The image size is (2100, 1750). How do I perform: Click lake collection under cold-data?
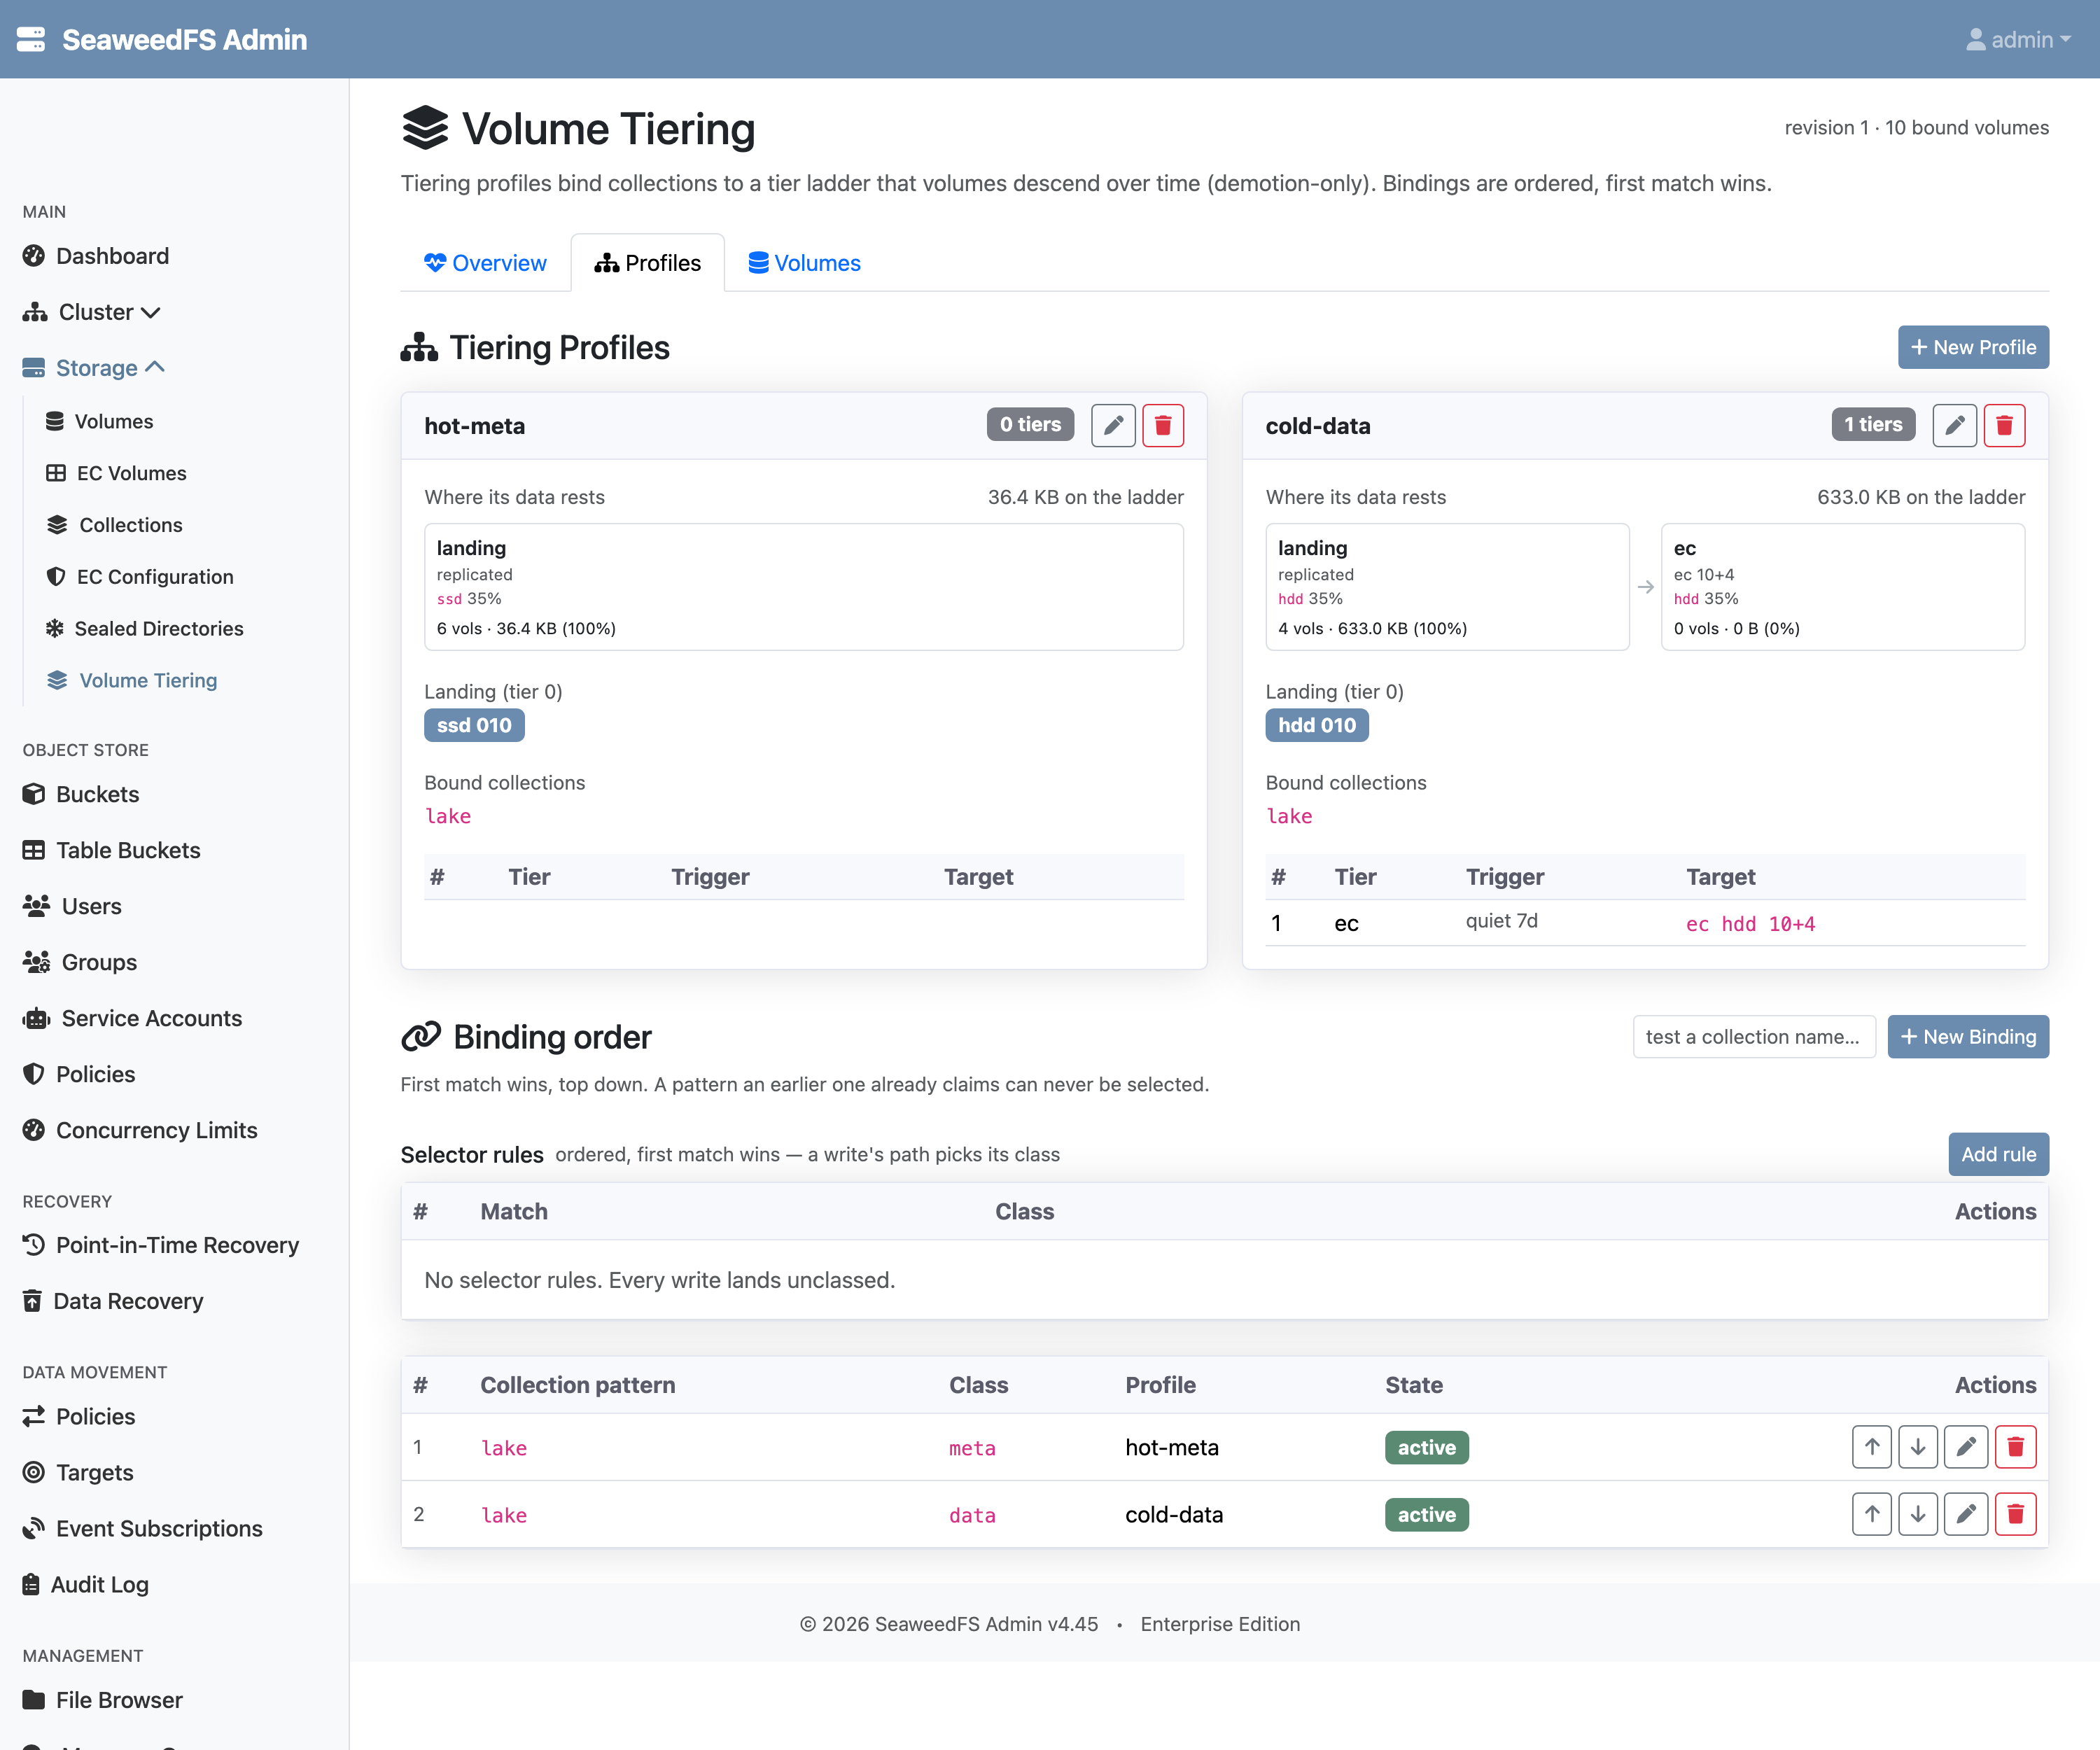coord(1289,816)
